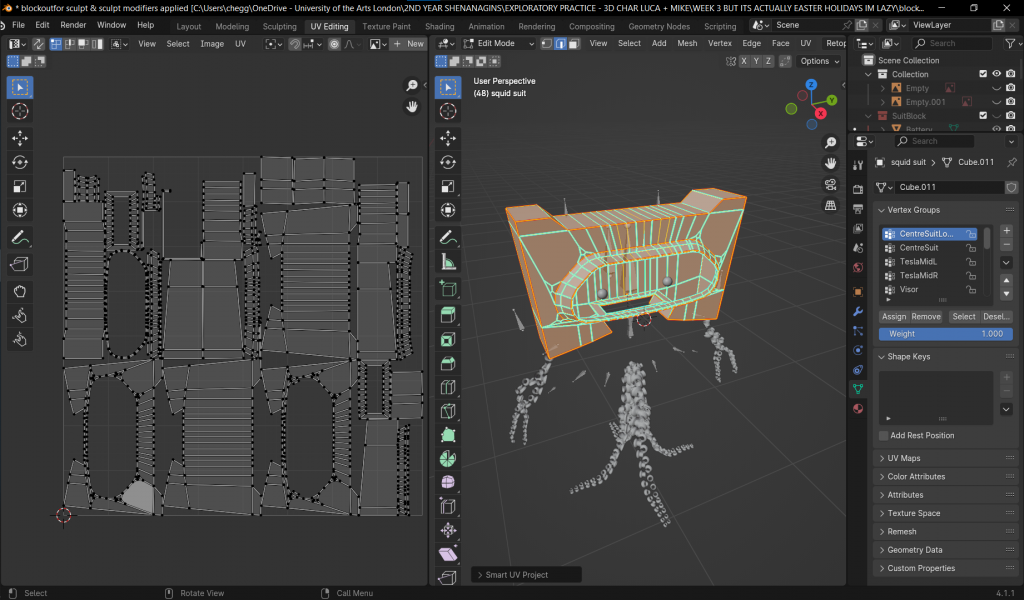Image resolution: width=1024 pixels, height=600 pixels.
Task: Switch viewport to orthographic grid view button
Action: 830,206
